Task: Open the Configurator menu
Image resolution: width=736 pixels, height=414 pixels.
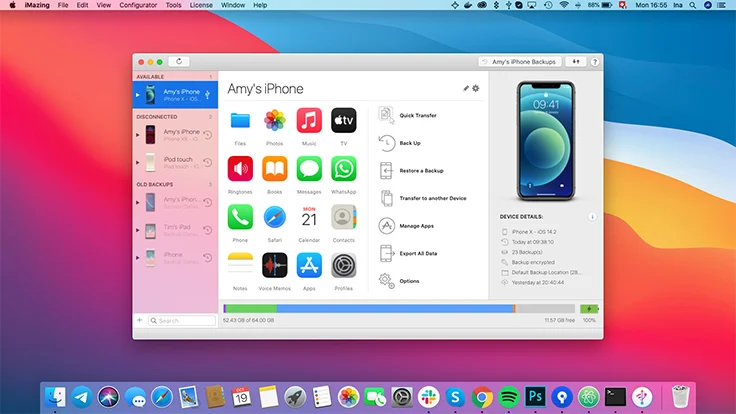Action: pos(140,5)
